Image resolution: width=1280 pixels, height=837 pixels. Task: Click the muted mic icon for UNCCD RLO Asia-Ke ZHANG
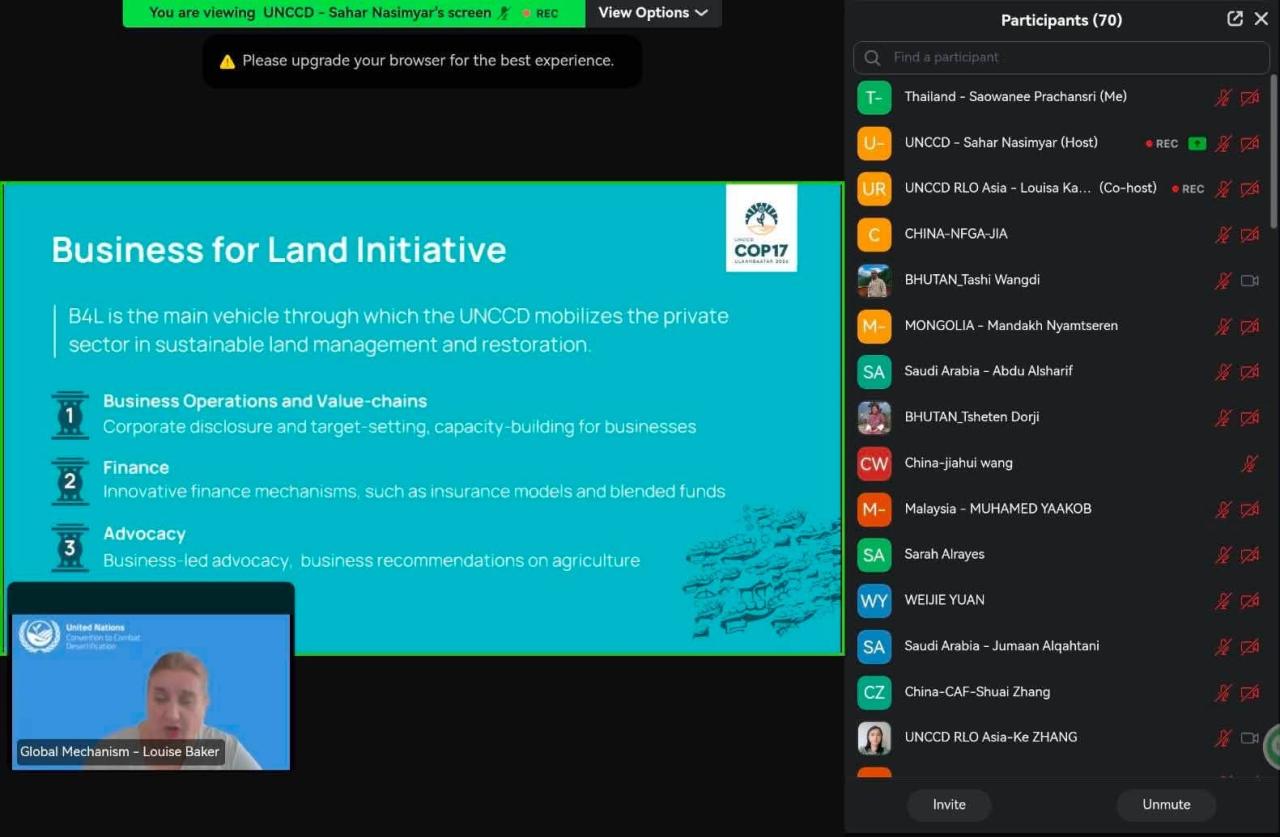pyautogui.click(x=1223, y=738)
